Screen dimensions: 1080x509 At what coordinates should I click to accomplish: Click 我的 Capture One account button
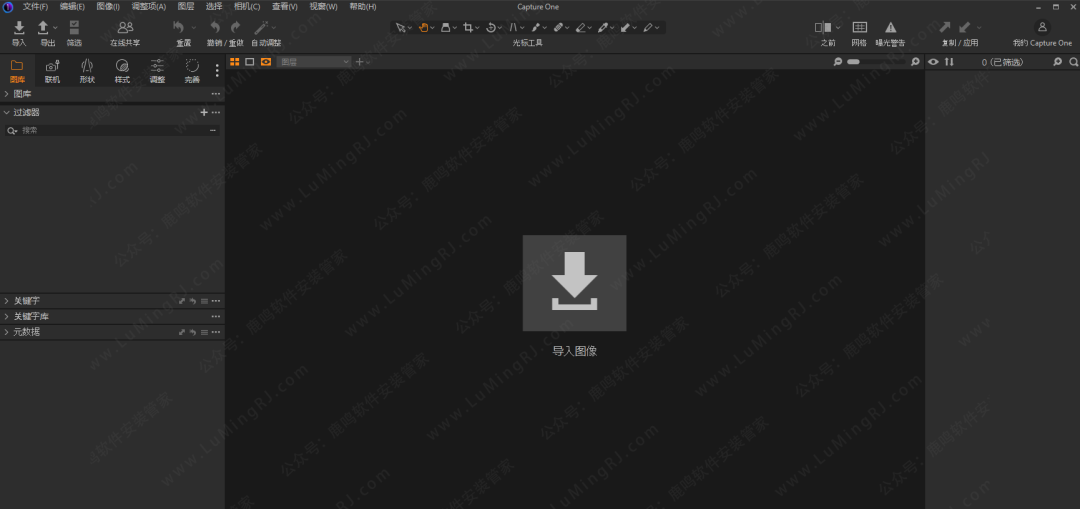click(1041, 34)
